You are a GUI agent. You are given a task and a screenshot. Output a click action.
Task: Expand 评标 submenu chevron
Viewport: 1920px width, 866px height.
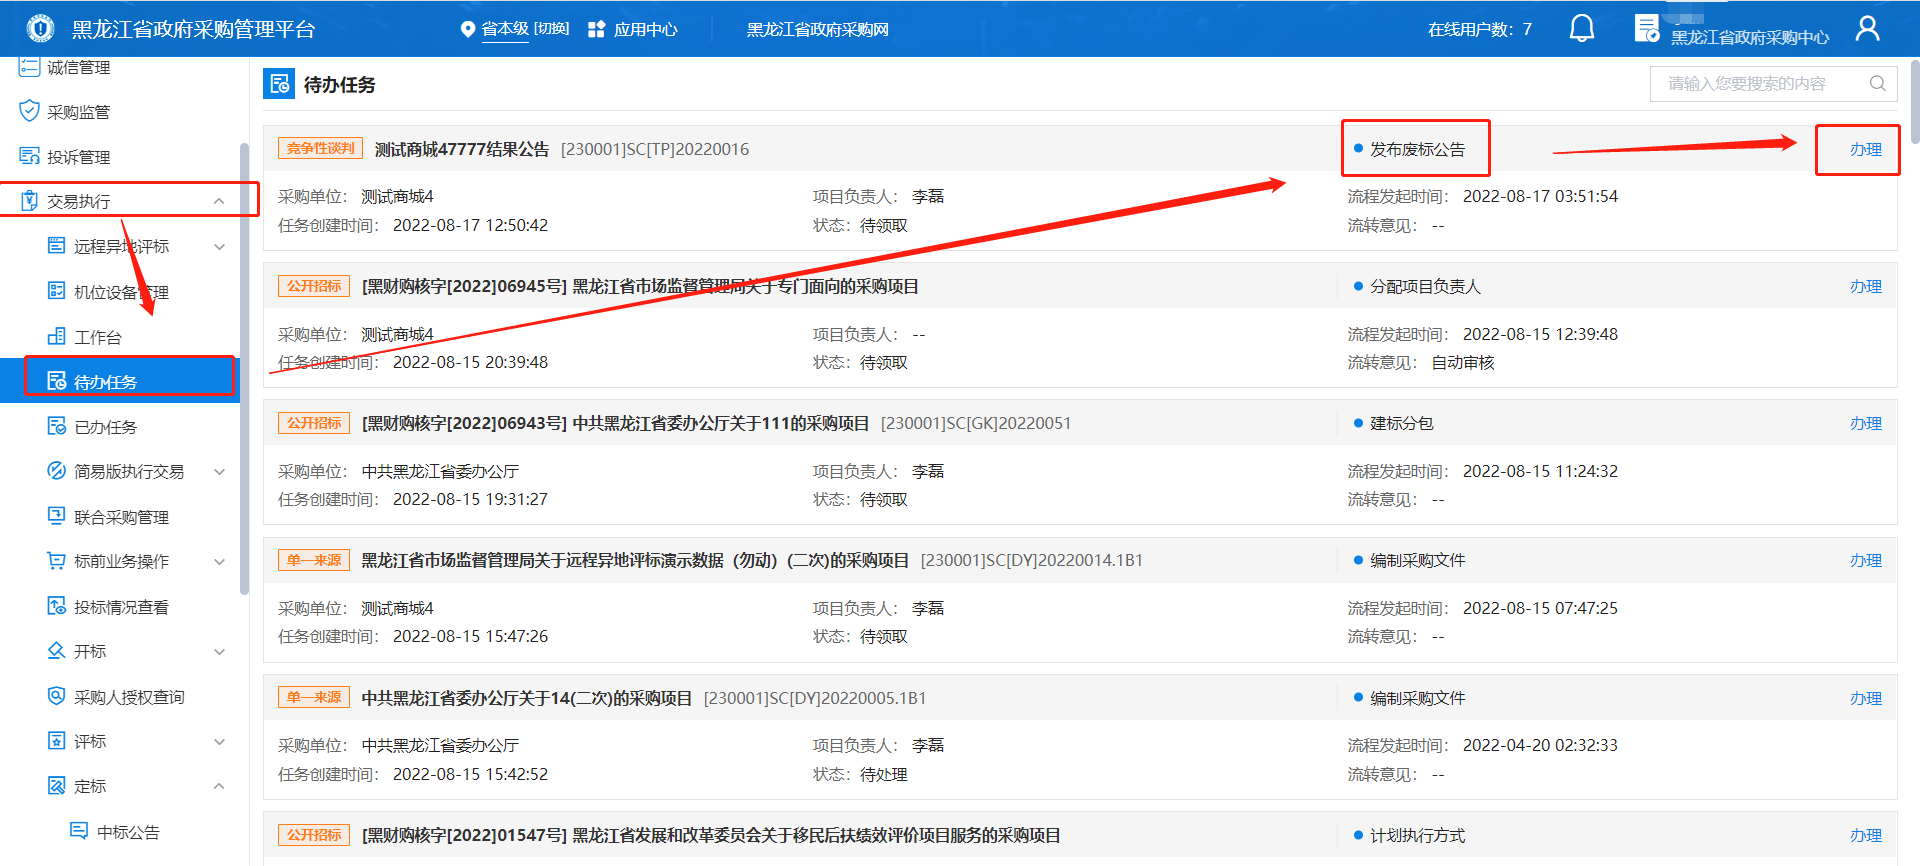click(219, 742)
